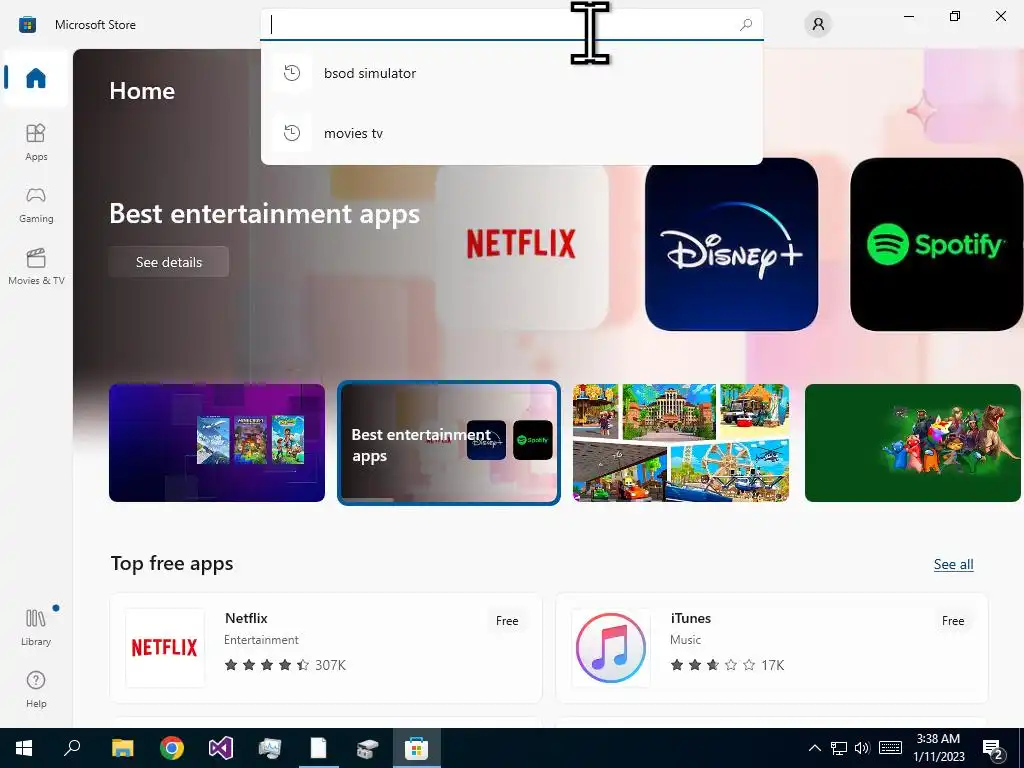Click the Microsoft Store logo icon

pos(27,25)
